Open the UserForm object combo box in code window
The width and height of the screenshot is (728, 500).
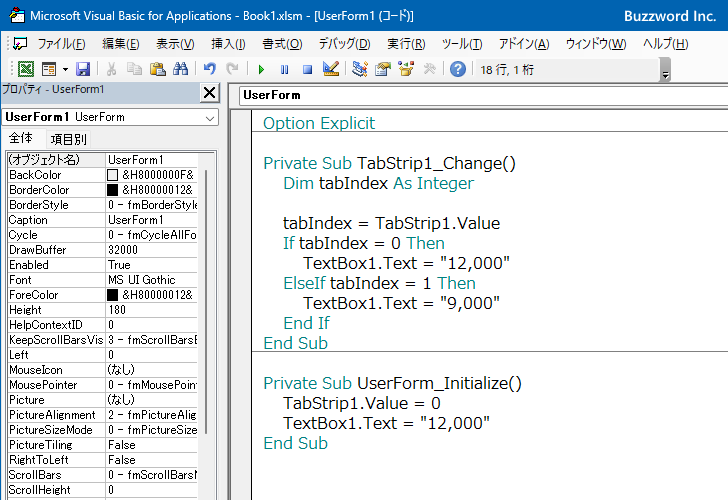tap(483, 96)
